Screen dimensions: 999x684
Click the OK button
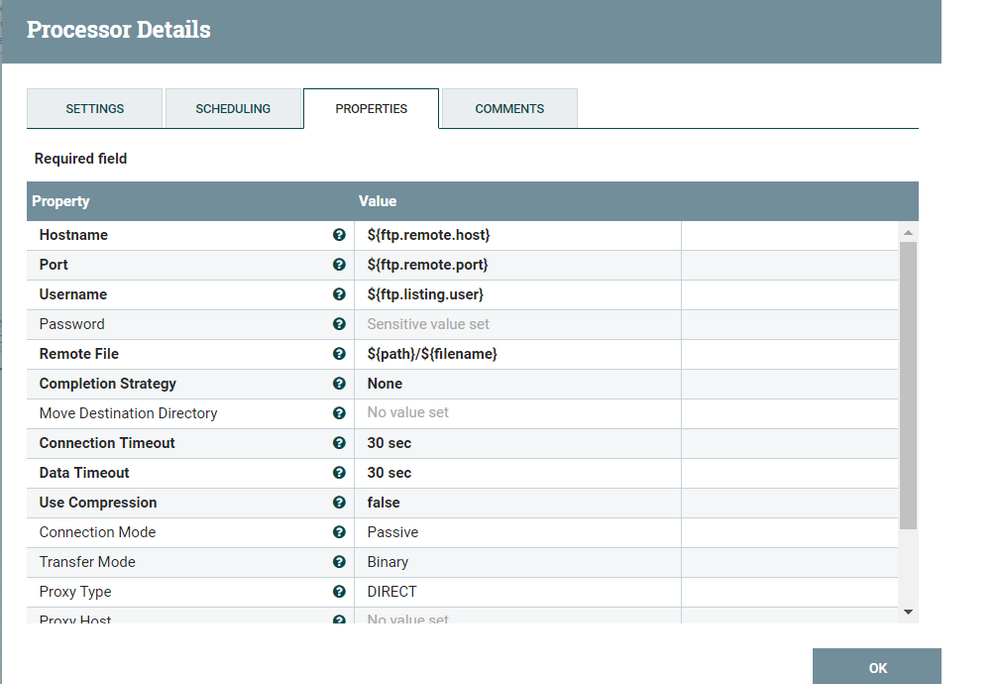point(877,666)
